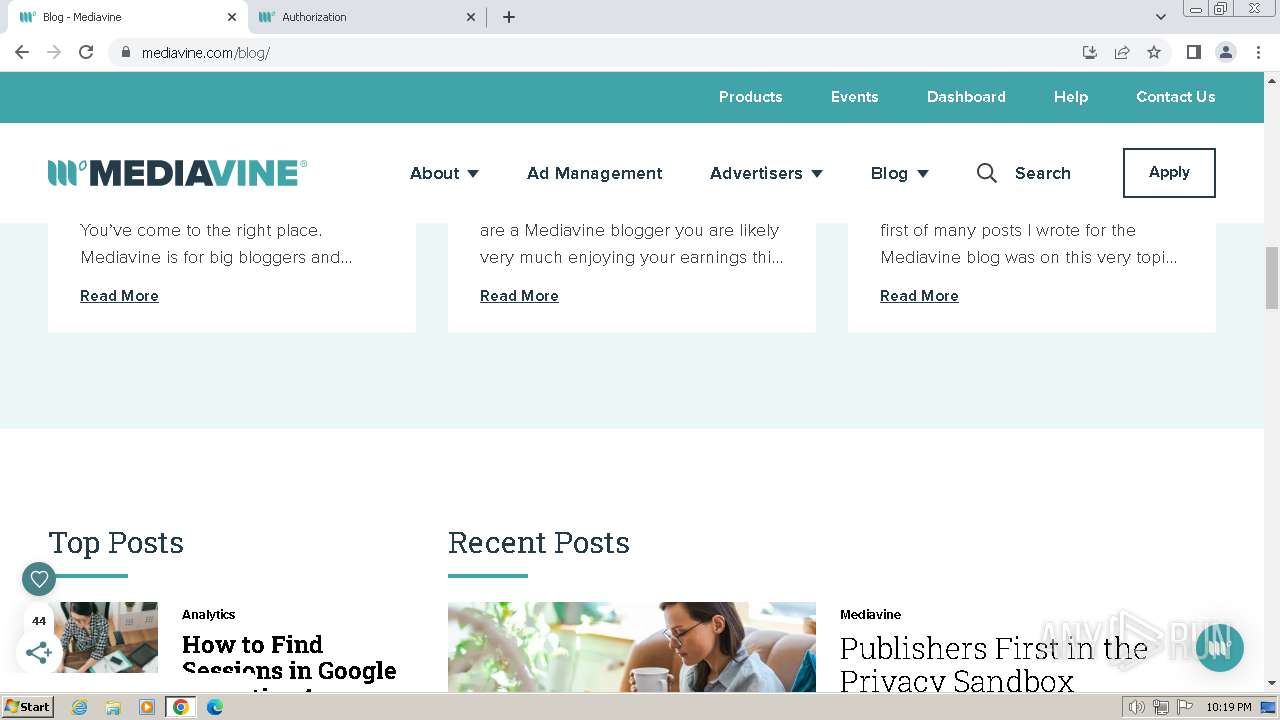Viewport: 1280px width, 720px height.
Task: Click the Recent Posts heading
Action: coord(538,542)
